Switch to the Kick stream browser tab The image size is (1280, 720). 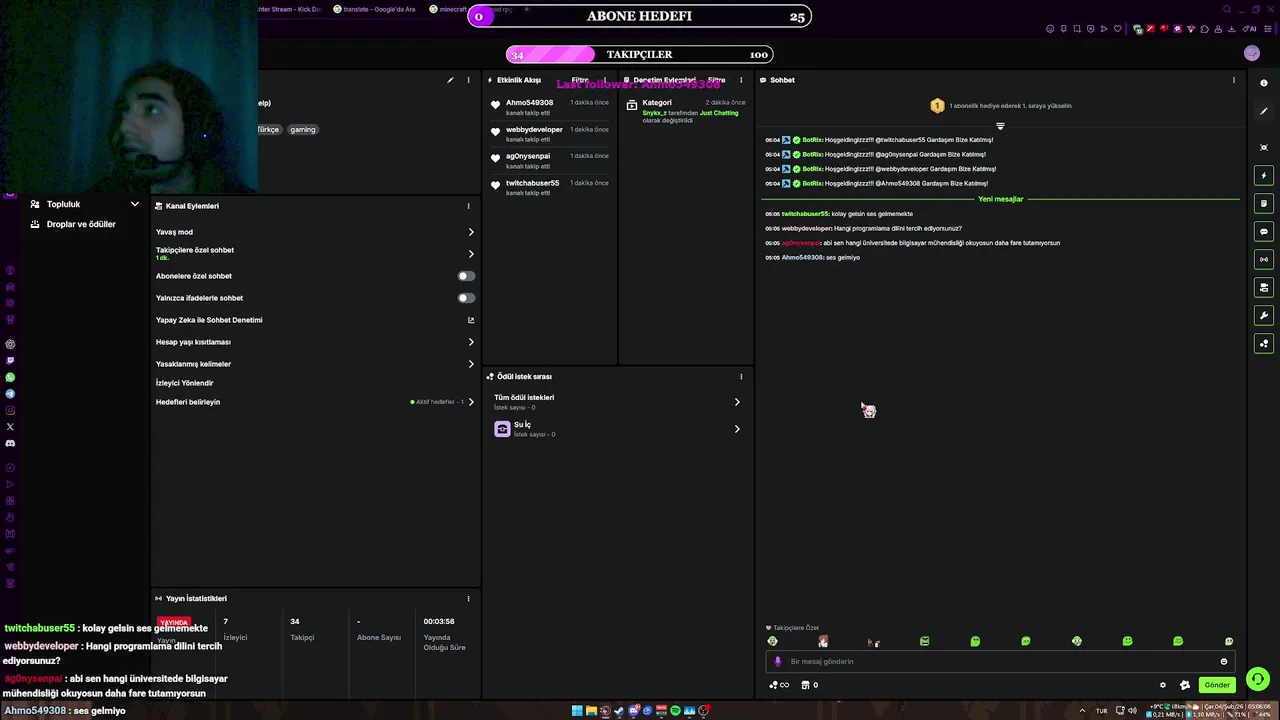click(x=290, y=9)
